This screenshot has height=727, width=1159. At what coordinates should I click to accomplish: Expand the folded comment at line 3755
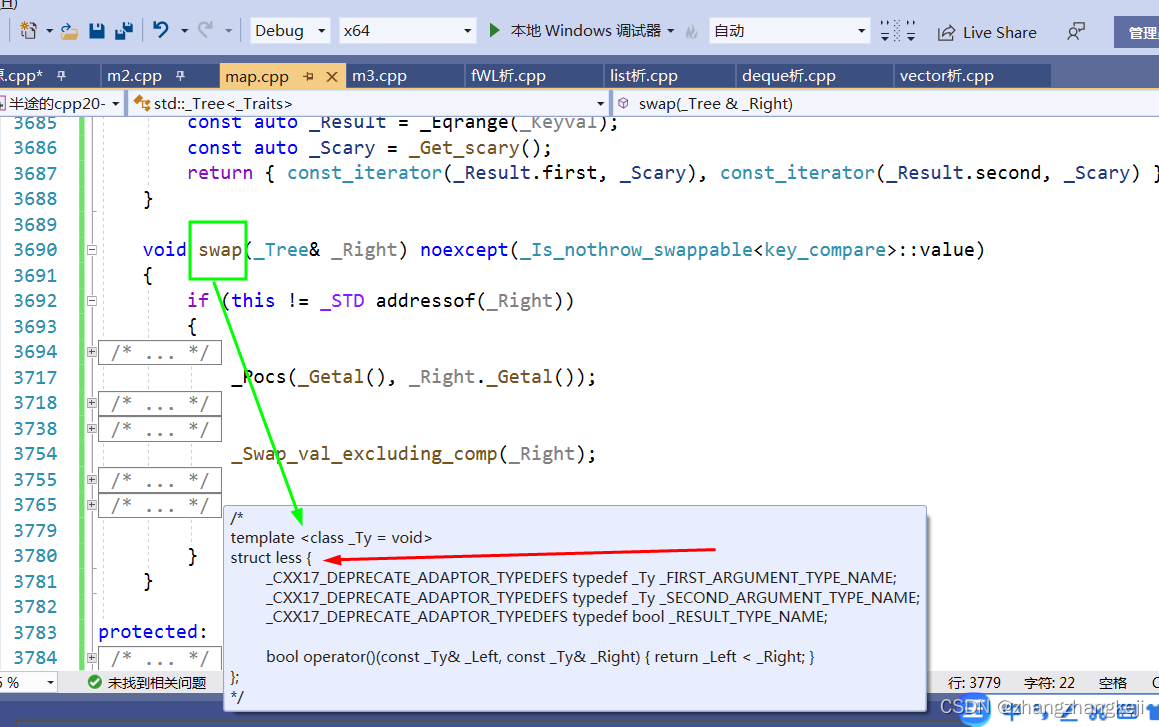92,479
